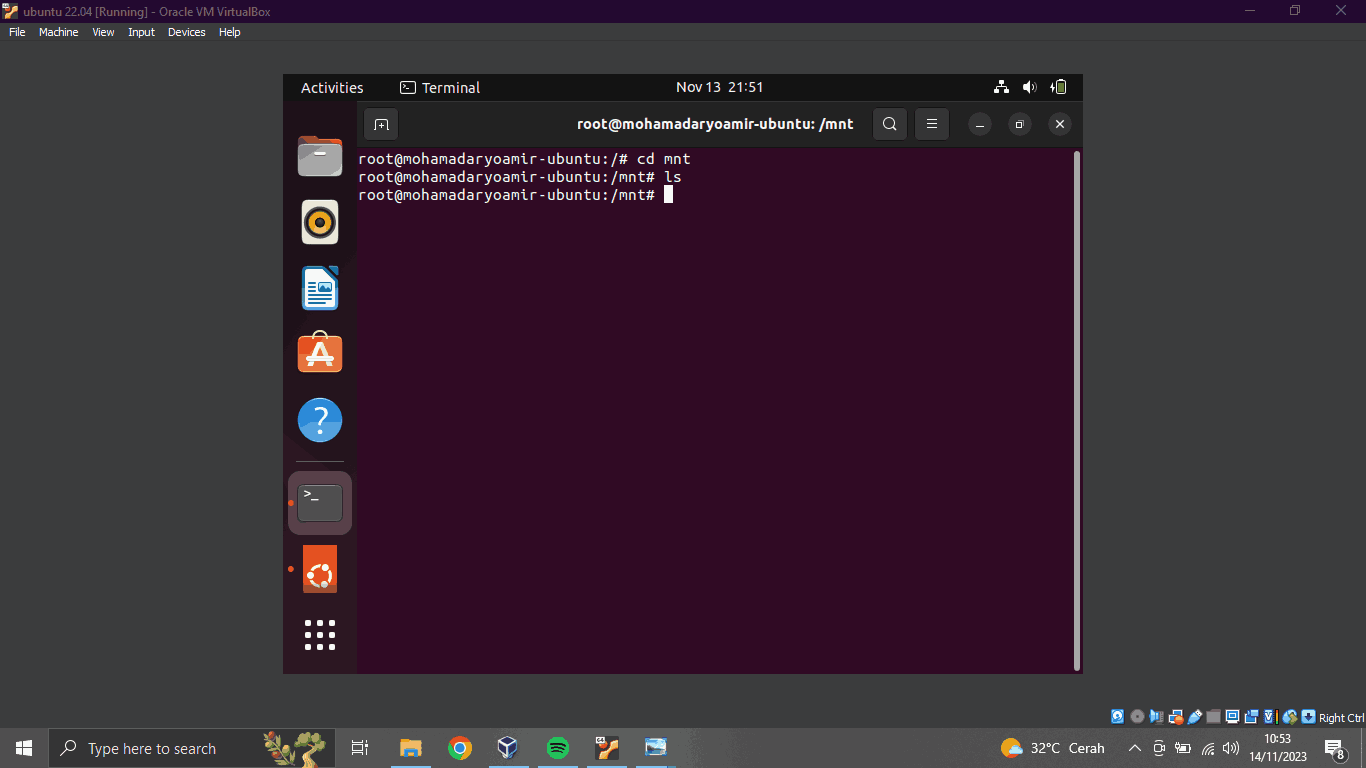Click the volume icon in Ubuntu top bar
Image resolution: width=1366 pixels, height=768 pixels.
point(1030,88)
